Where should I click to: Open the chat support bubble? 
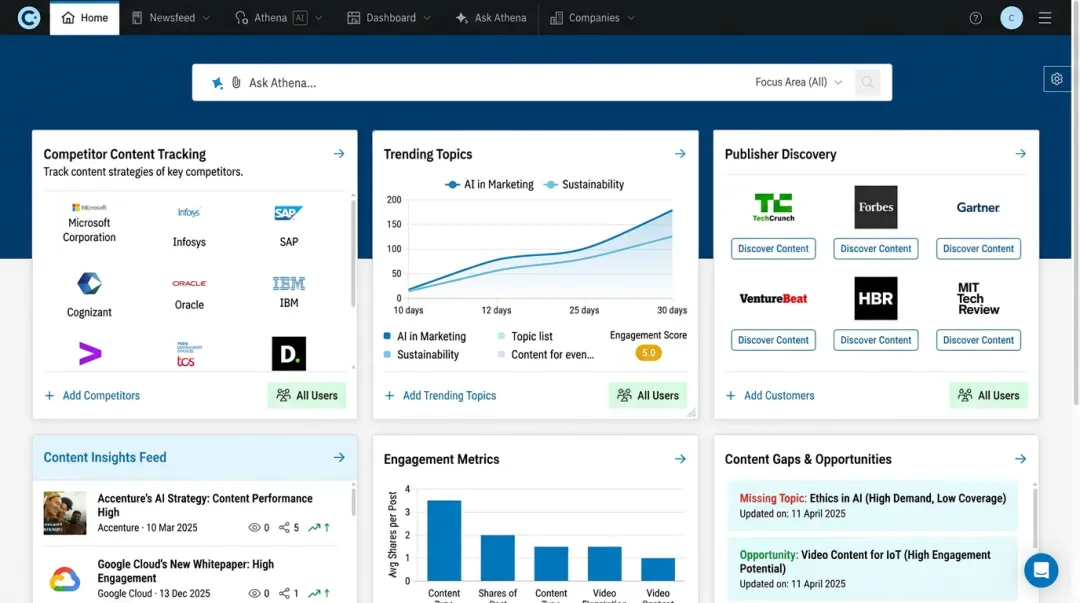point(1041,571)
